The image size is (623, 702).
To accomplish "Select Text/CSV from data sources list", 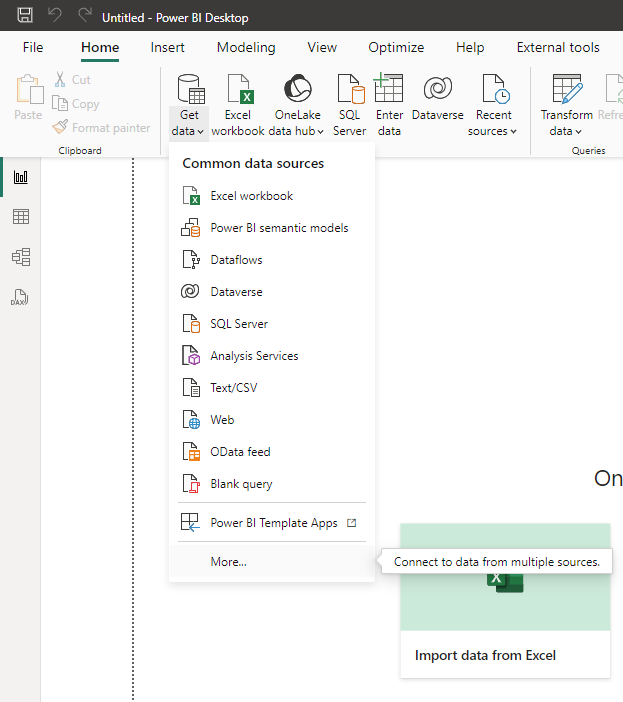I will [x=233, y=388].
